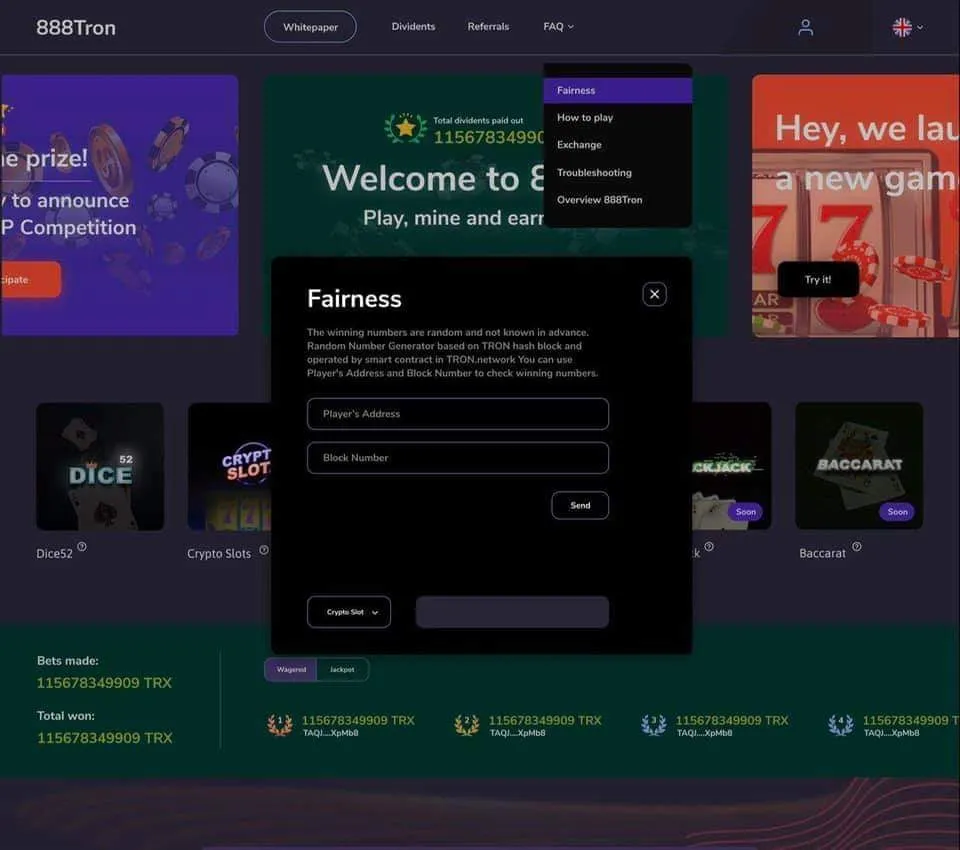
Task: Click the Baccarat info question icon
Action: [x=857, y=546]
